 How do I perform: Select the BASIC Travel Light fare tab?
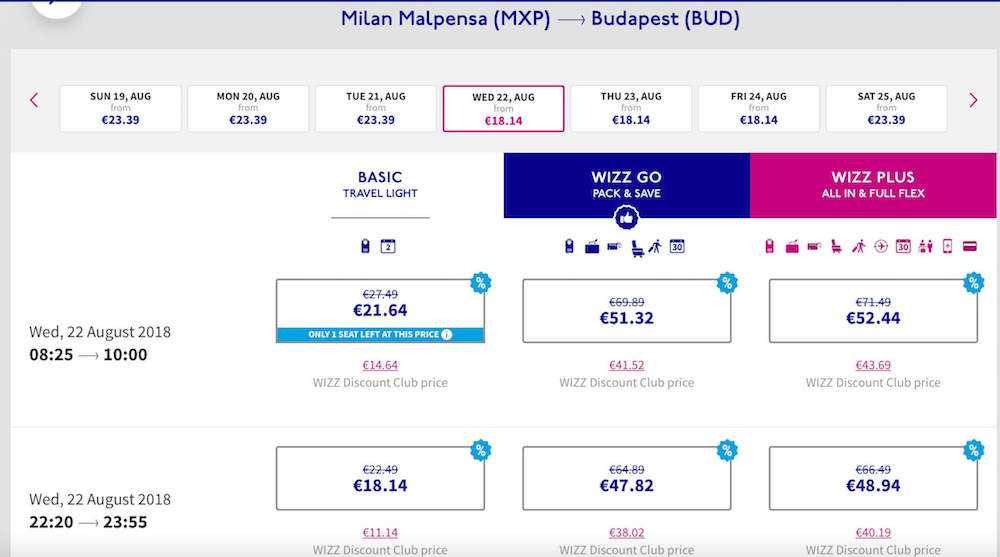(380, 185)
